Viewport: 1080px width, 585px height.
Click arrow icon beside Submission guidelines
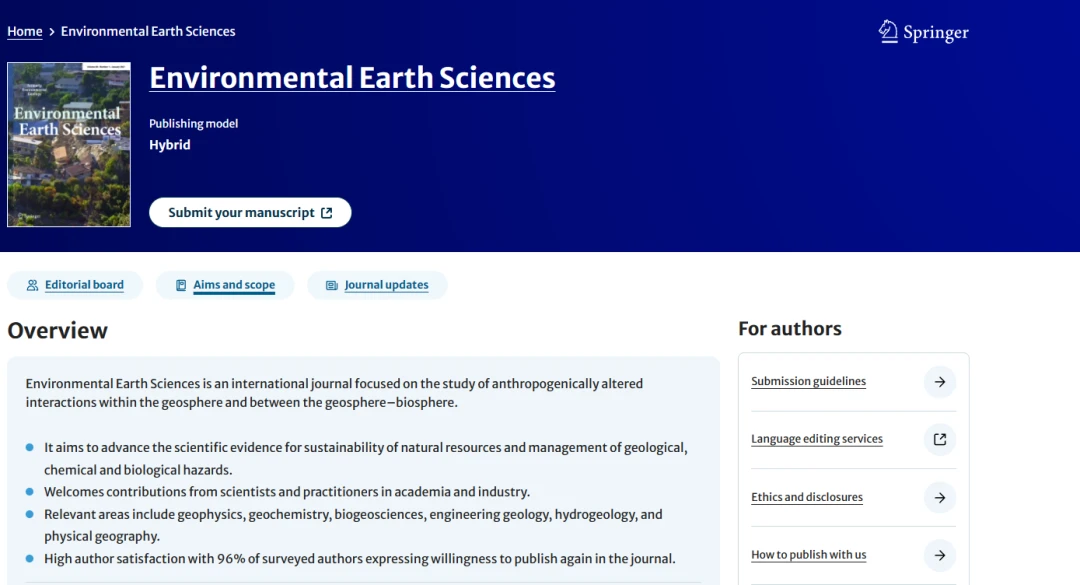tap(940, 382)
